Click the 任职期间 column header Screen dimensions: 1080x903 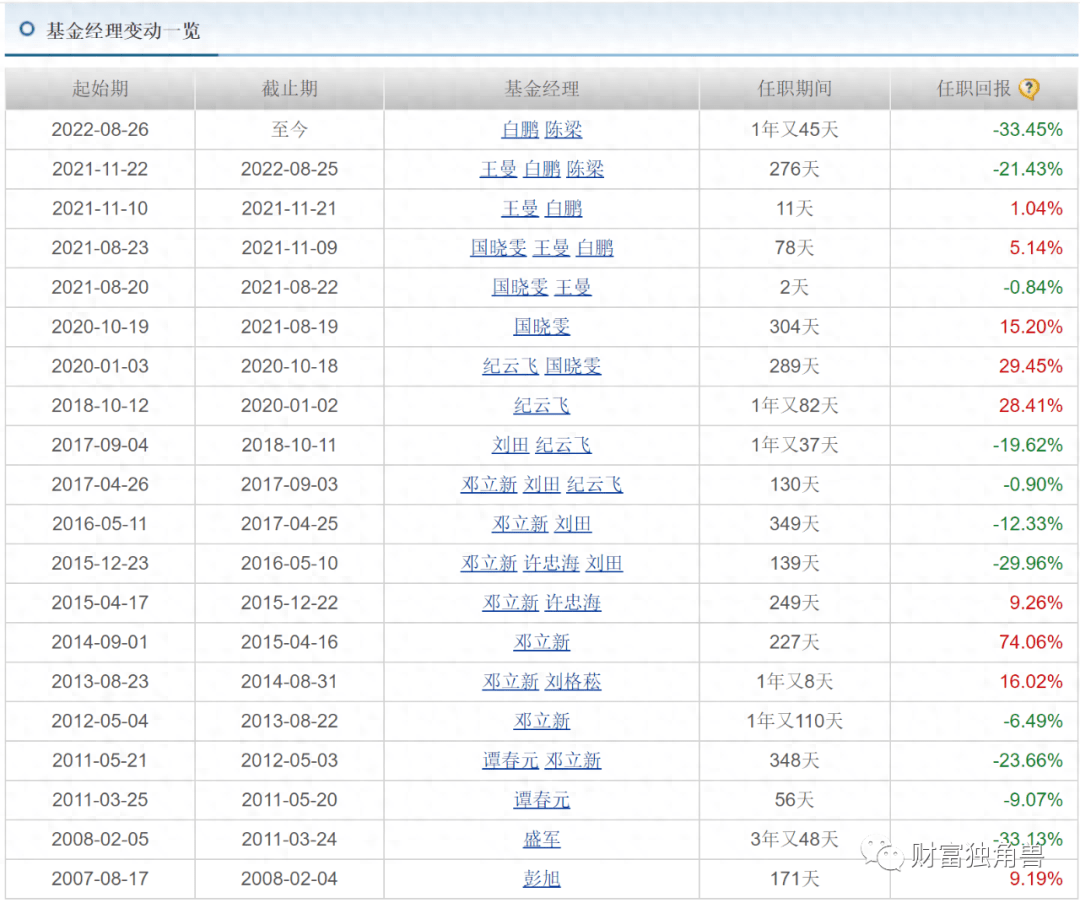794,89
